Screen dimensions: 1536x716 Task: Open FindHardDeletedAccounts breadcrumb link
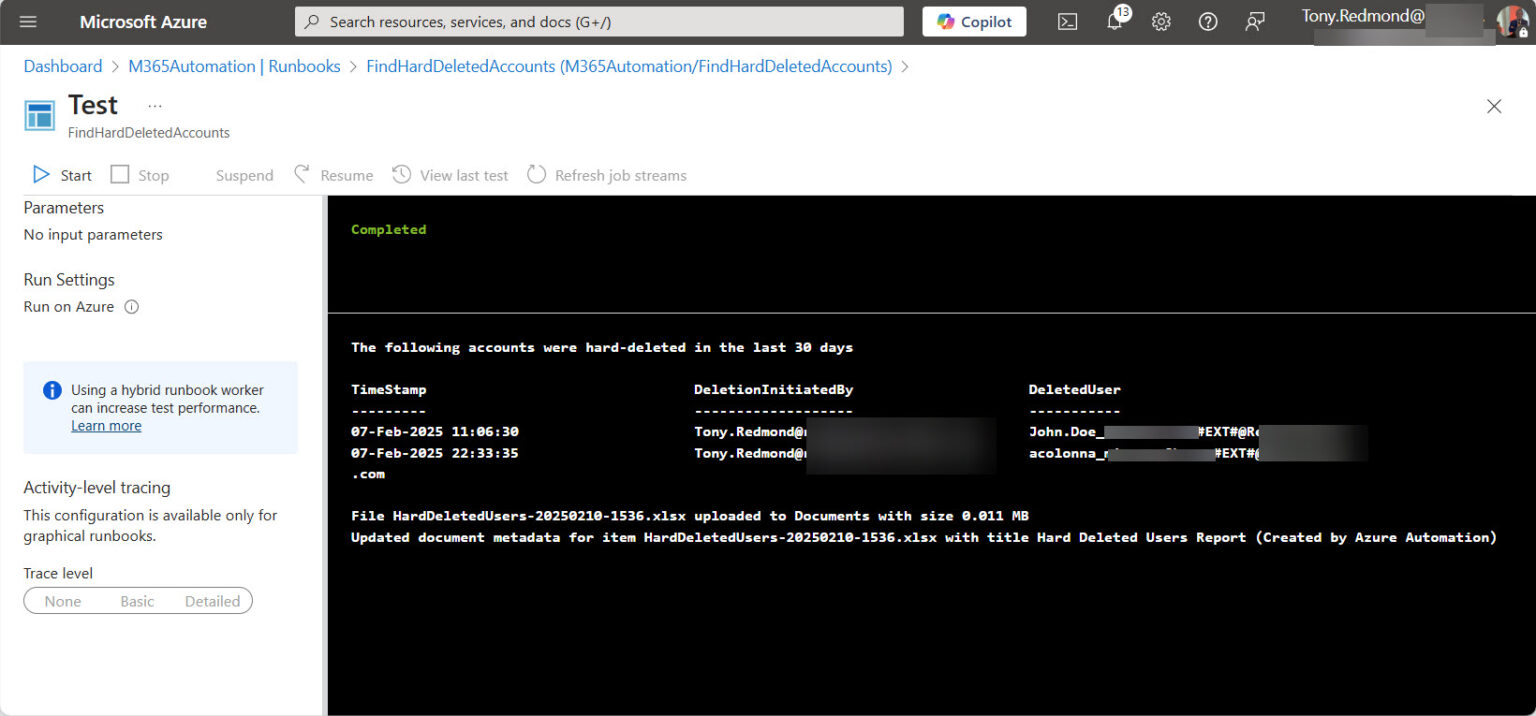(629, 66)
